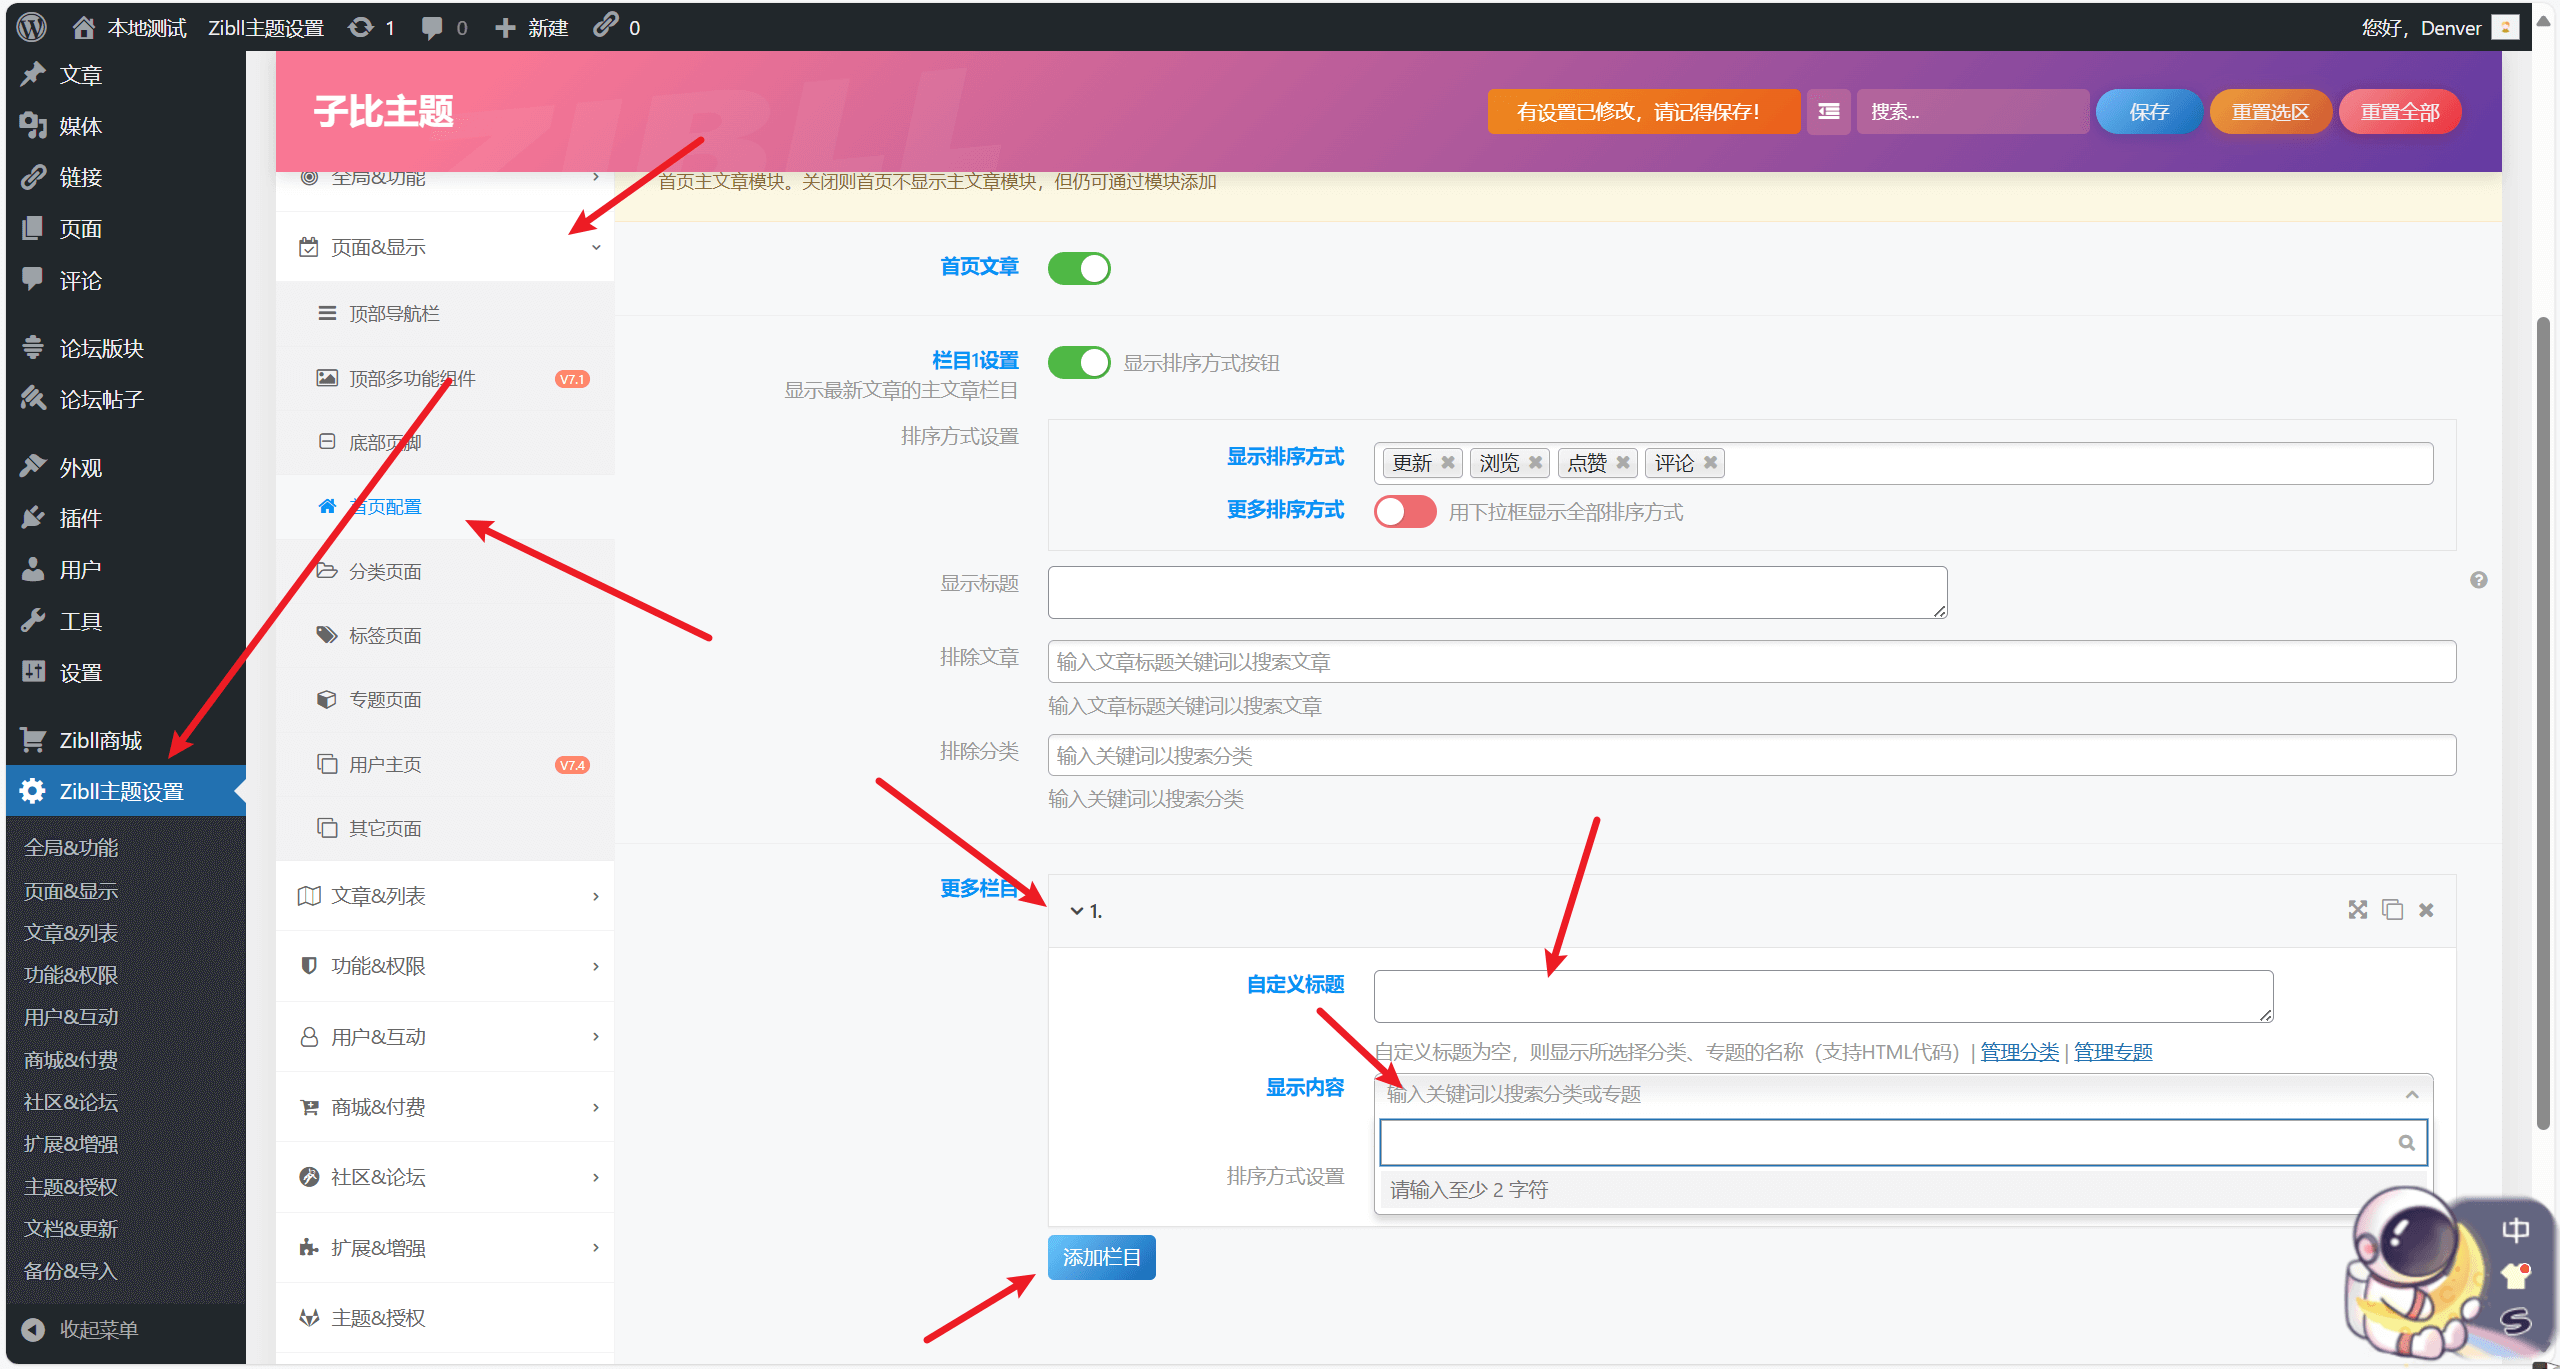
Task: Focus the 排除分类 search field
Action: (x=1751, y=755)
